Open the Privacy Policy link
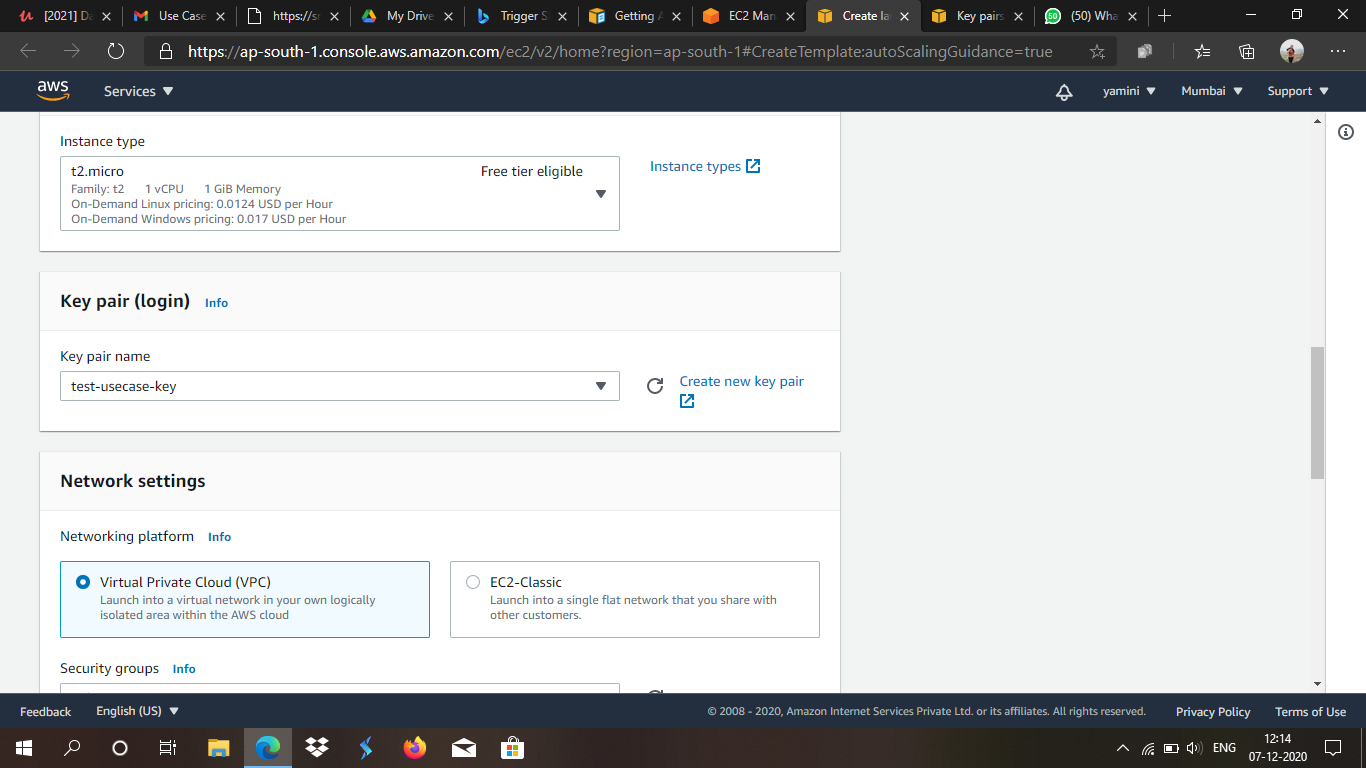Image resolution: width=1366 pixels, height=768 pixels. click(1213, 711)
